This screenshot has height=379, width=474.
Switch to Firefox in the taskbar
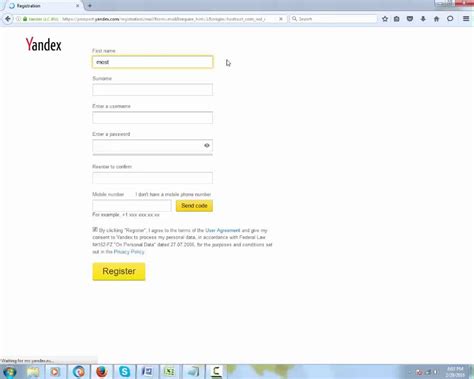(102, 372)
